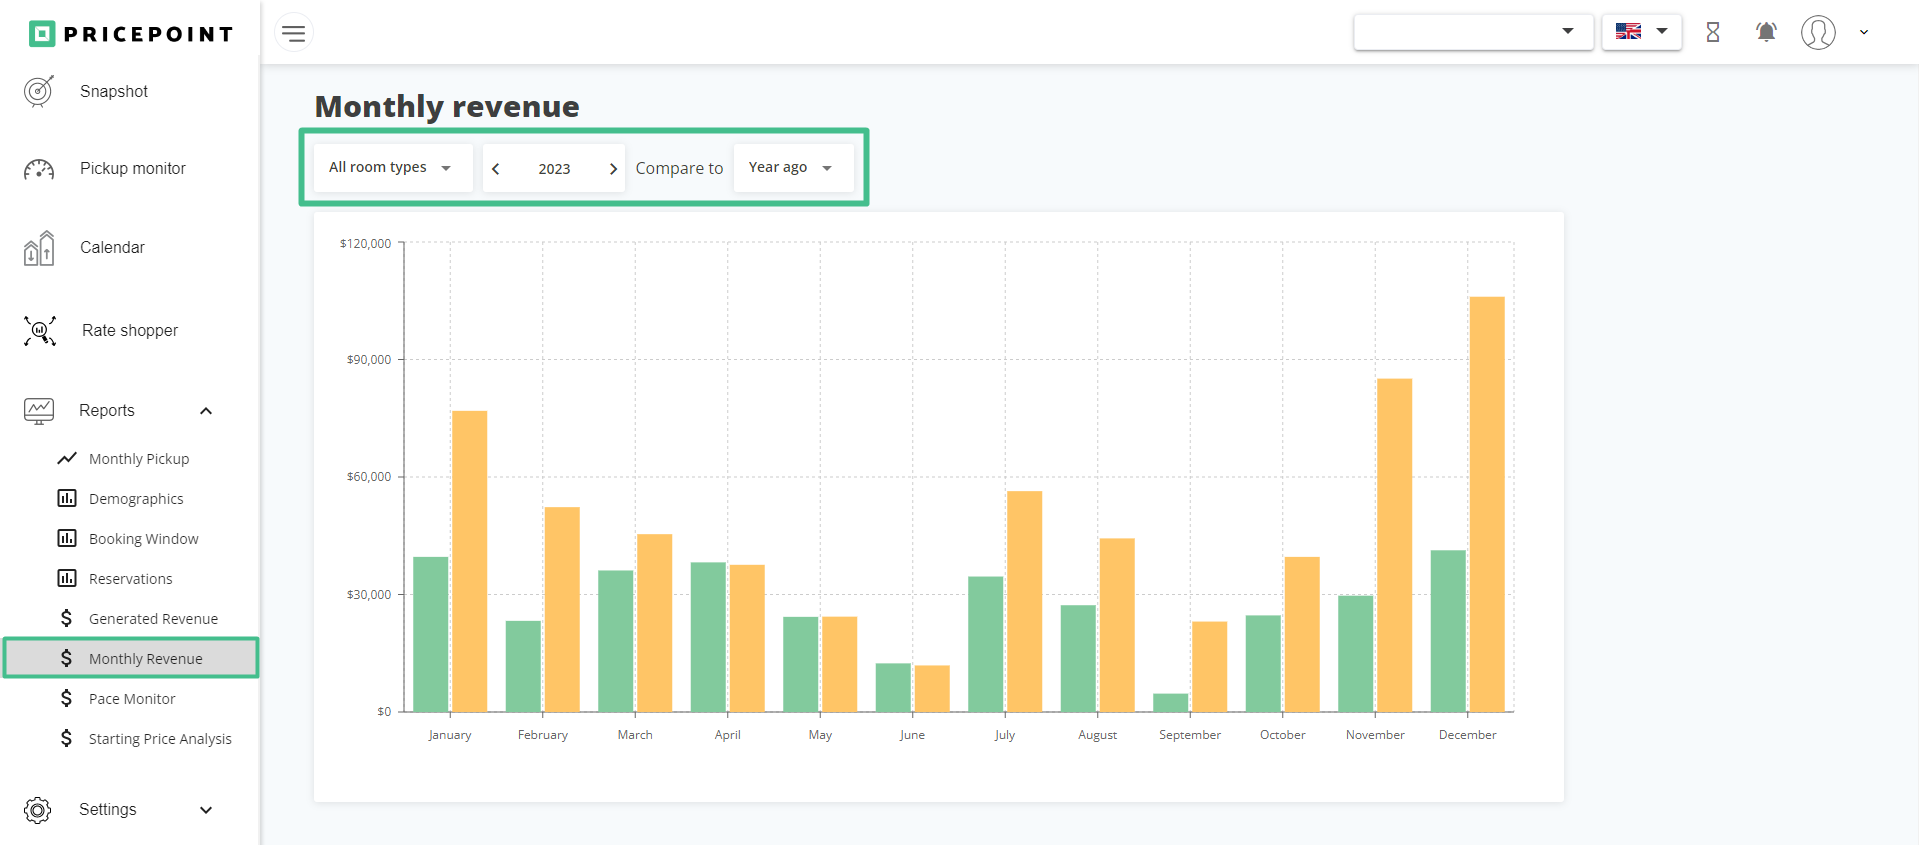Open the language flag dropdown
Image resolution: width=1919 pixels, height=845 pixels.
pyautogui.click(x=1641, y=32)
